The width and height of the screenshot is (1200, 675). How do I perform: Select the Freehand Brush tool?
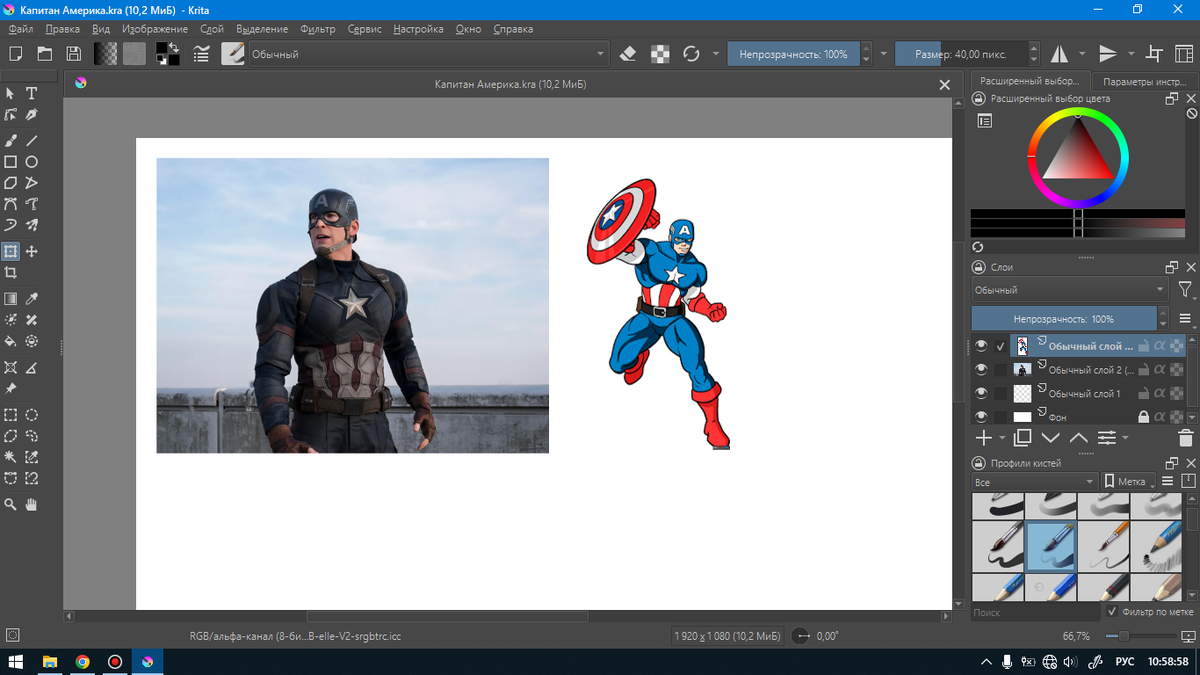pyautogui.click(x=11, y=140)
